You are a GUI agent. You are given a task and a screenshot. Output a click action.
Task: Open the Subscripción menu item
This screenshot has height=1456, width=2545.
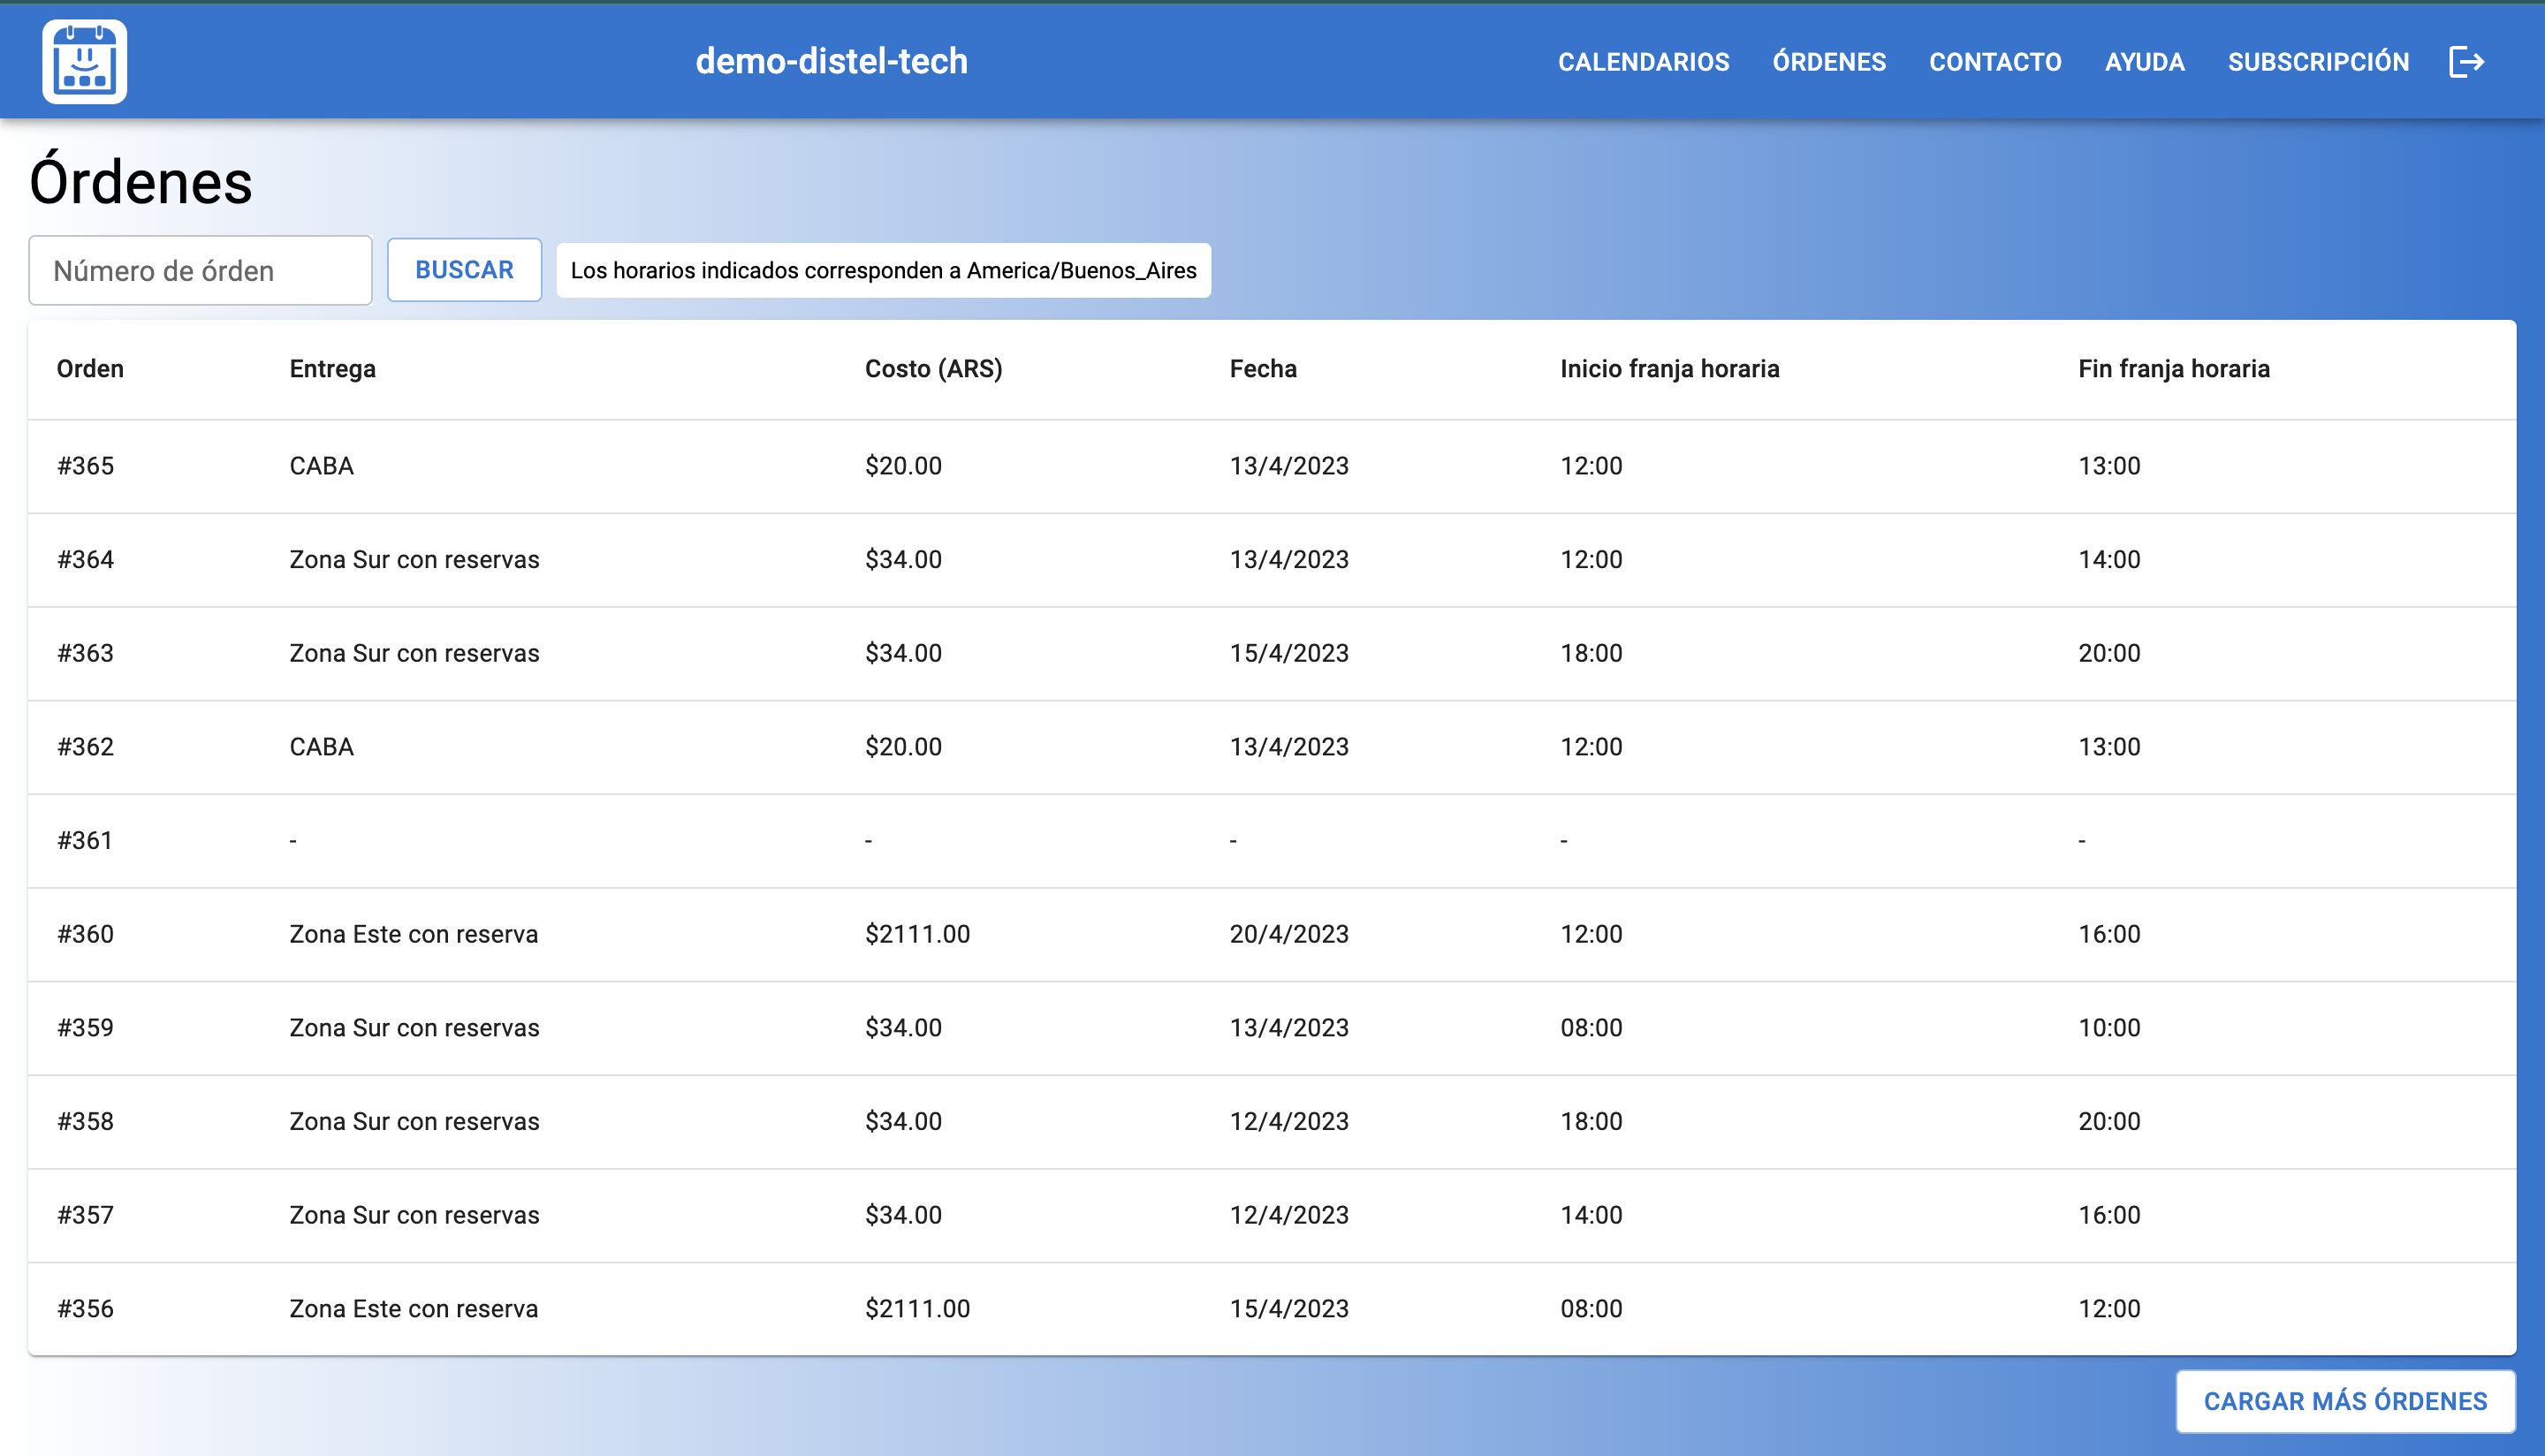(x=2318, y=62)
